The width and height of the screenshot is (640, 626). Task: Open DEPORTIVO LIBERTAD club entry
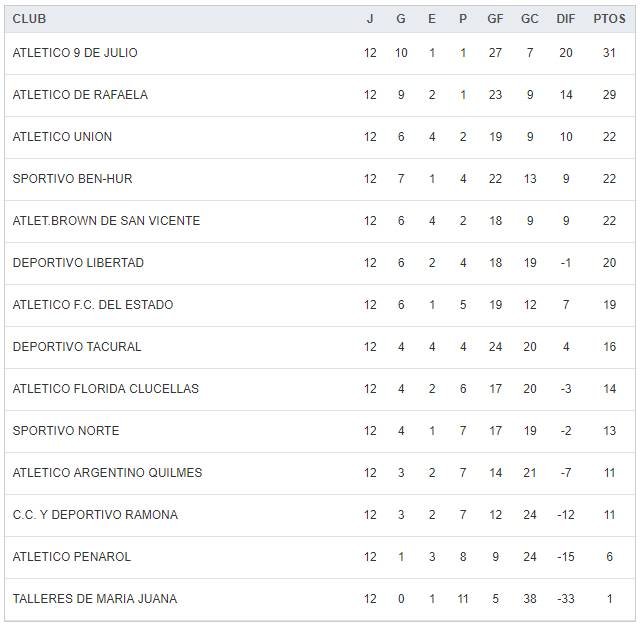pyautogui.click(x=78, y=263)
